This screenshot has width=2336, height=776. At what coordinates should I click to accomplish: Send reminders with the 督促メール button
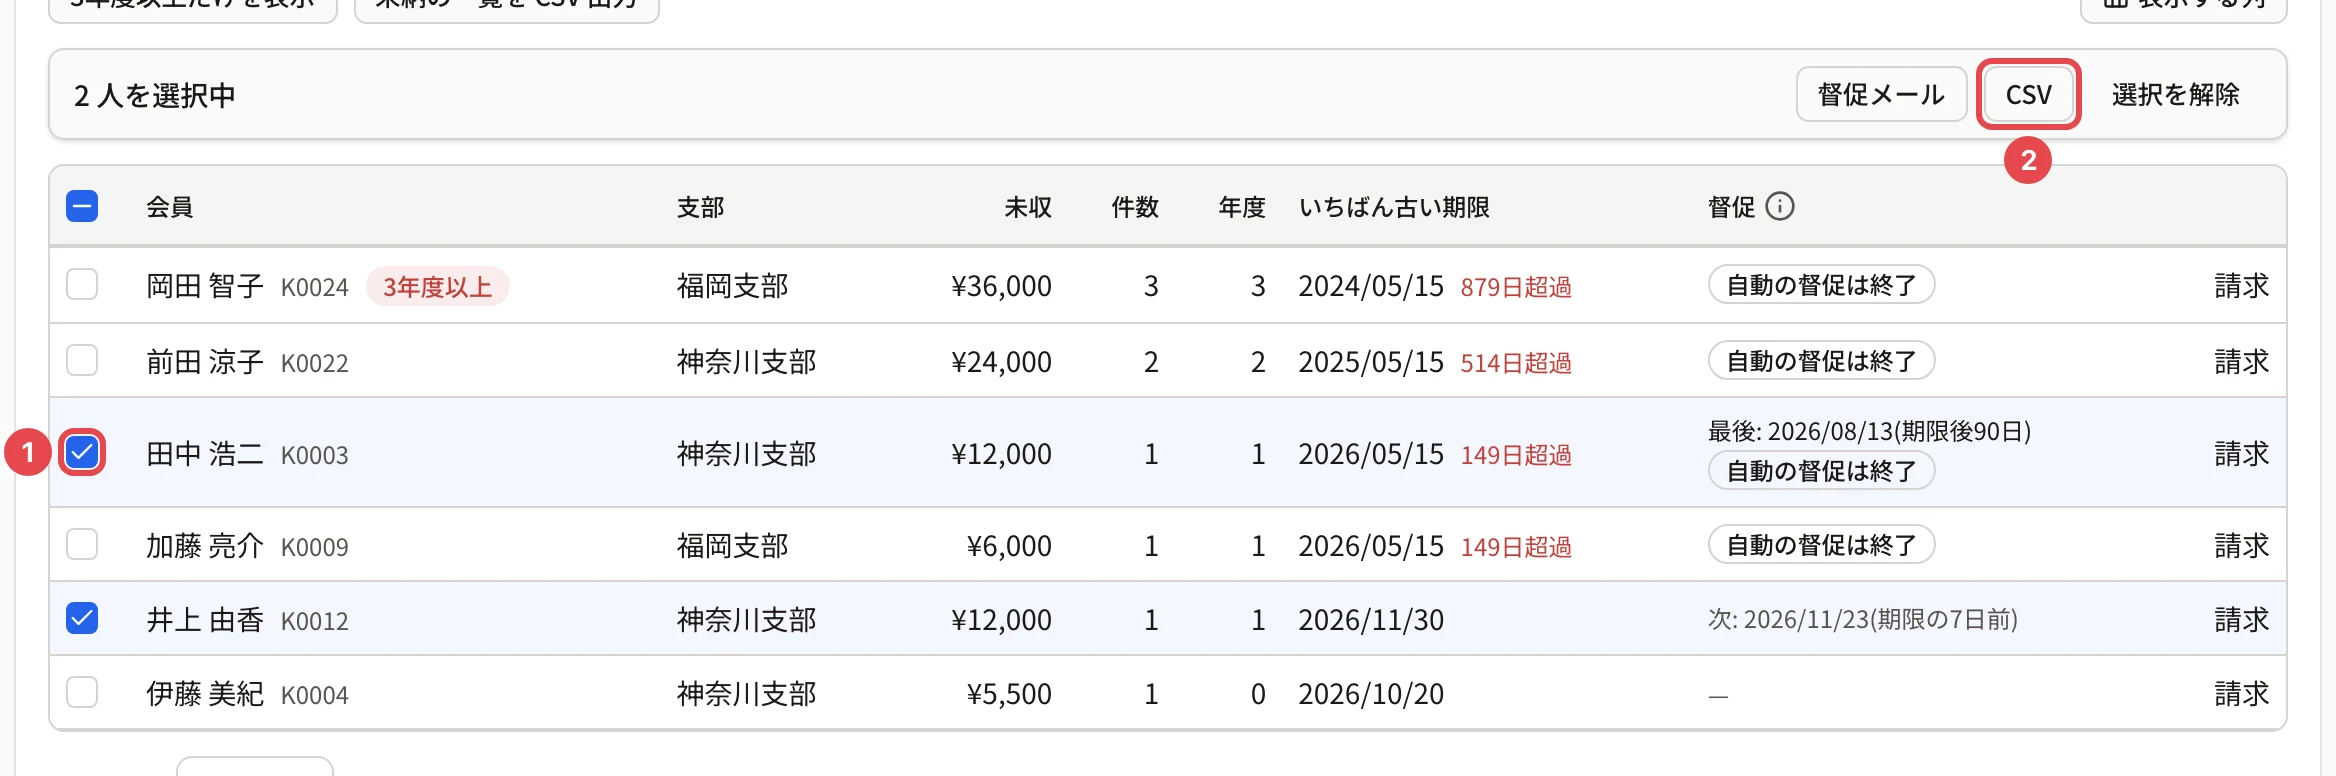pos(1881,94)
